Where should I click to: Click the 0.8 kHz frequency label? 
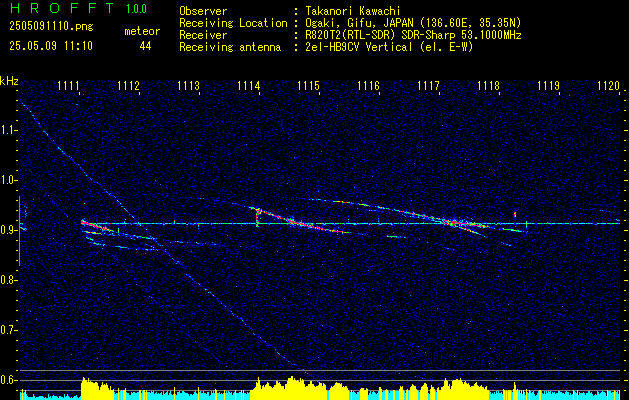(x=7, y=280)
